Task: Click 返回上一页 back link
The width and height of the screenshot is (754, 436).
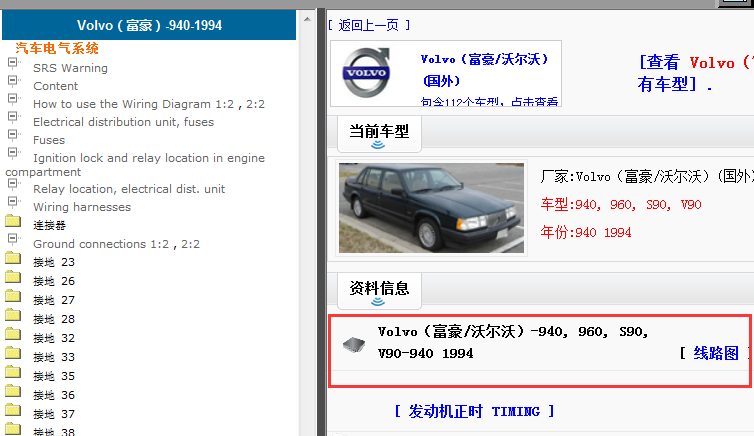Action: [368, 25]
